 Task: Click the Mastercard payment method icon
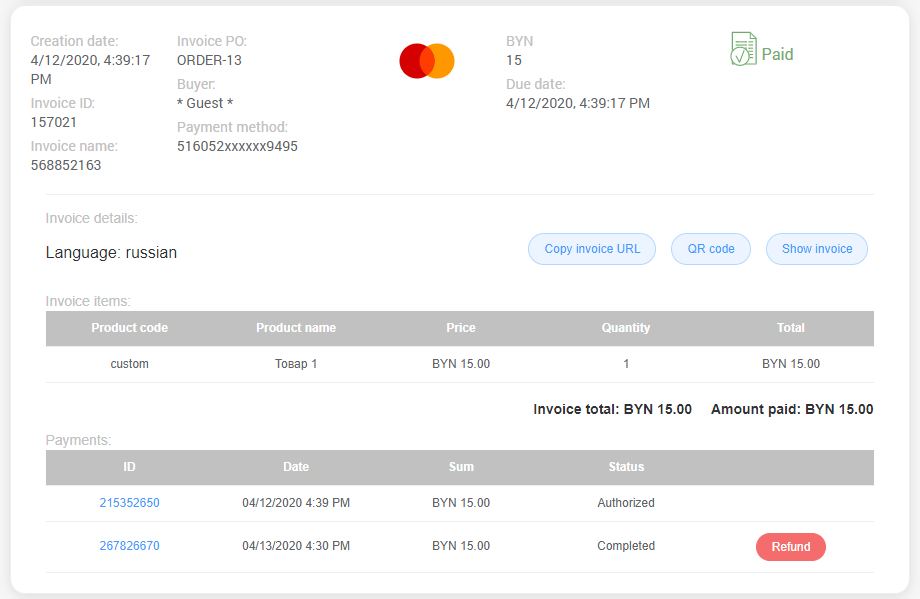427,61
